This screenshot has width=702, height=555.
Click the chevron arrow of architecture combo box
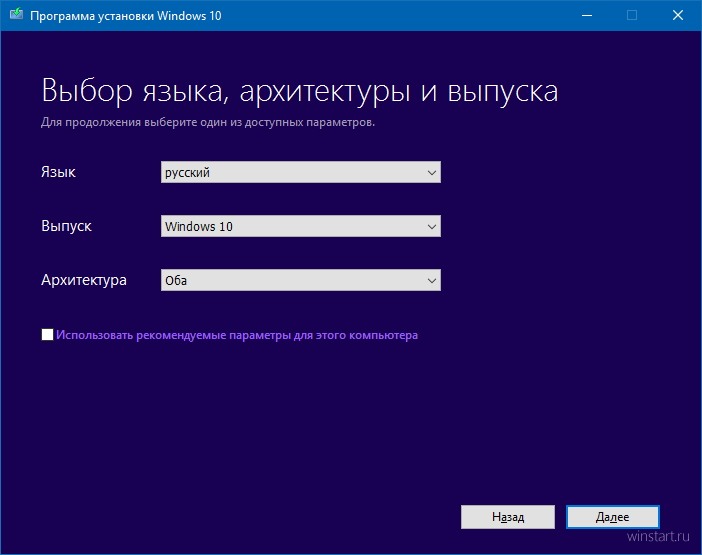(x=431, y=281)
